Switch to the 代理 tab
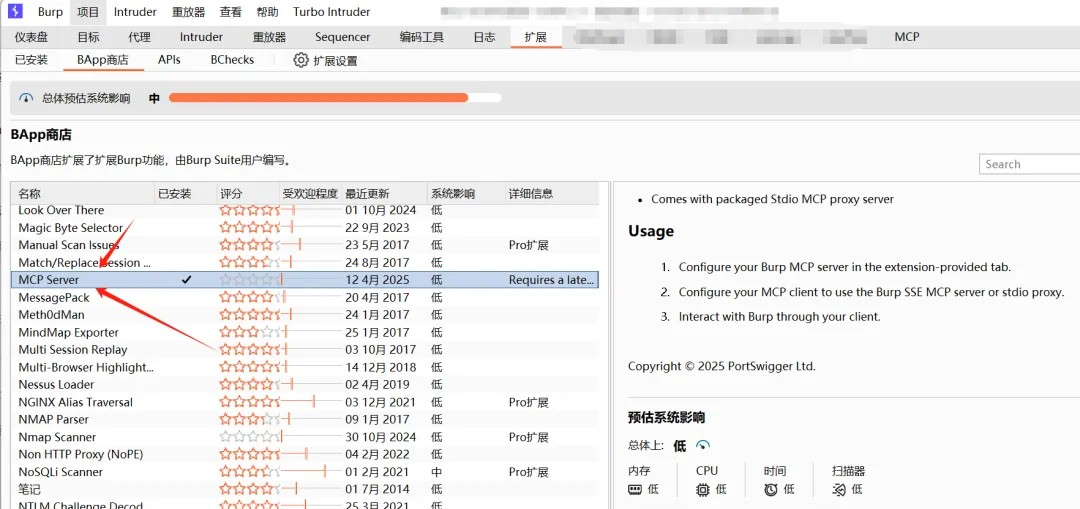The width and height of the screenshot is (1080, 509). [140, 37]
